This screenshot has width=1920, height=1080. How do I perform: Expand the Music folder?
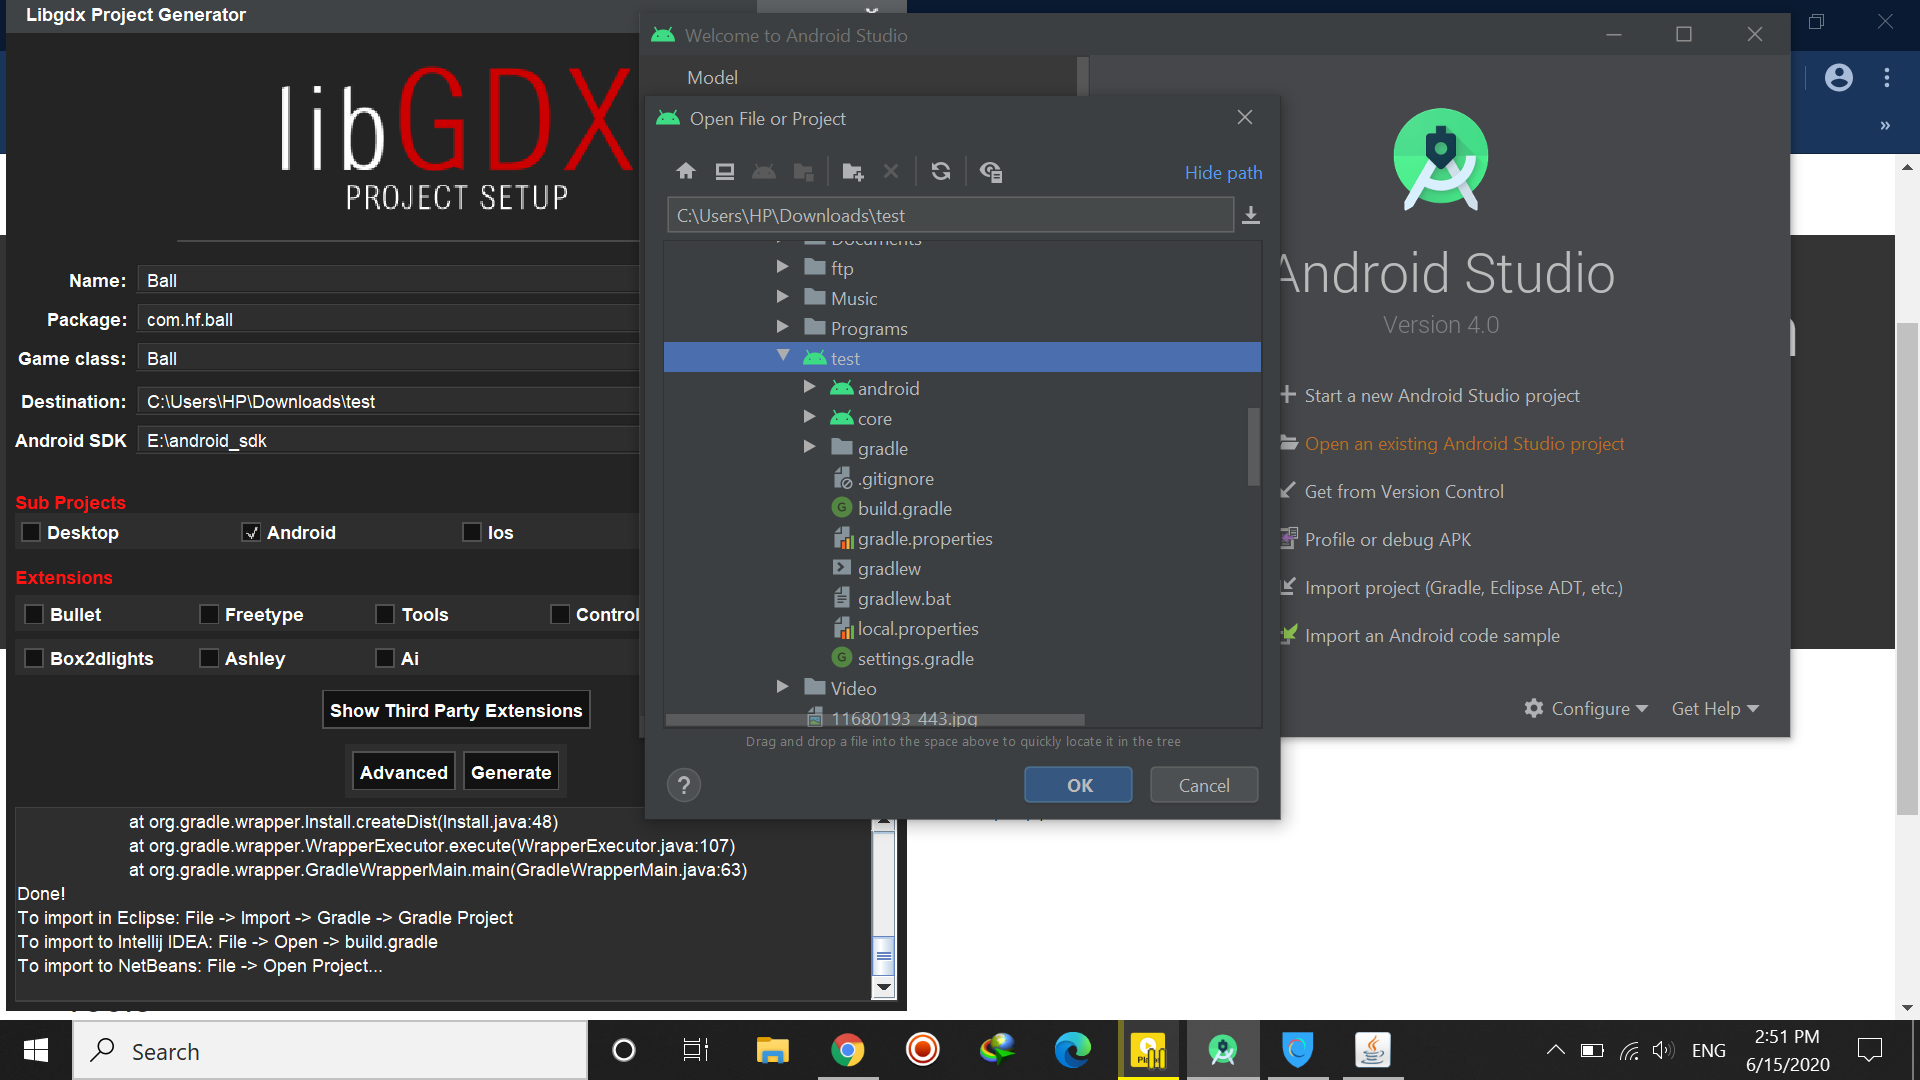pyautogui.click(x=782, y=297)
